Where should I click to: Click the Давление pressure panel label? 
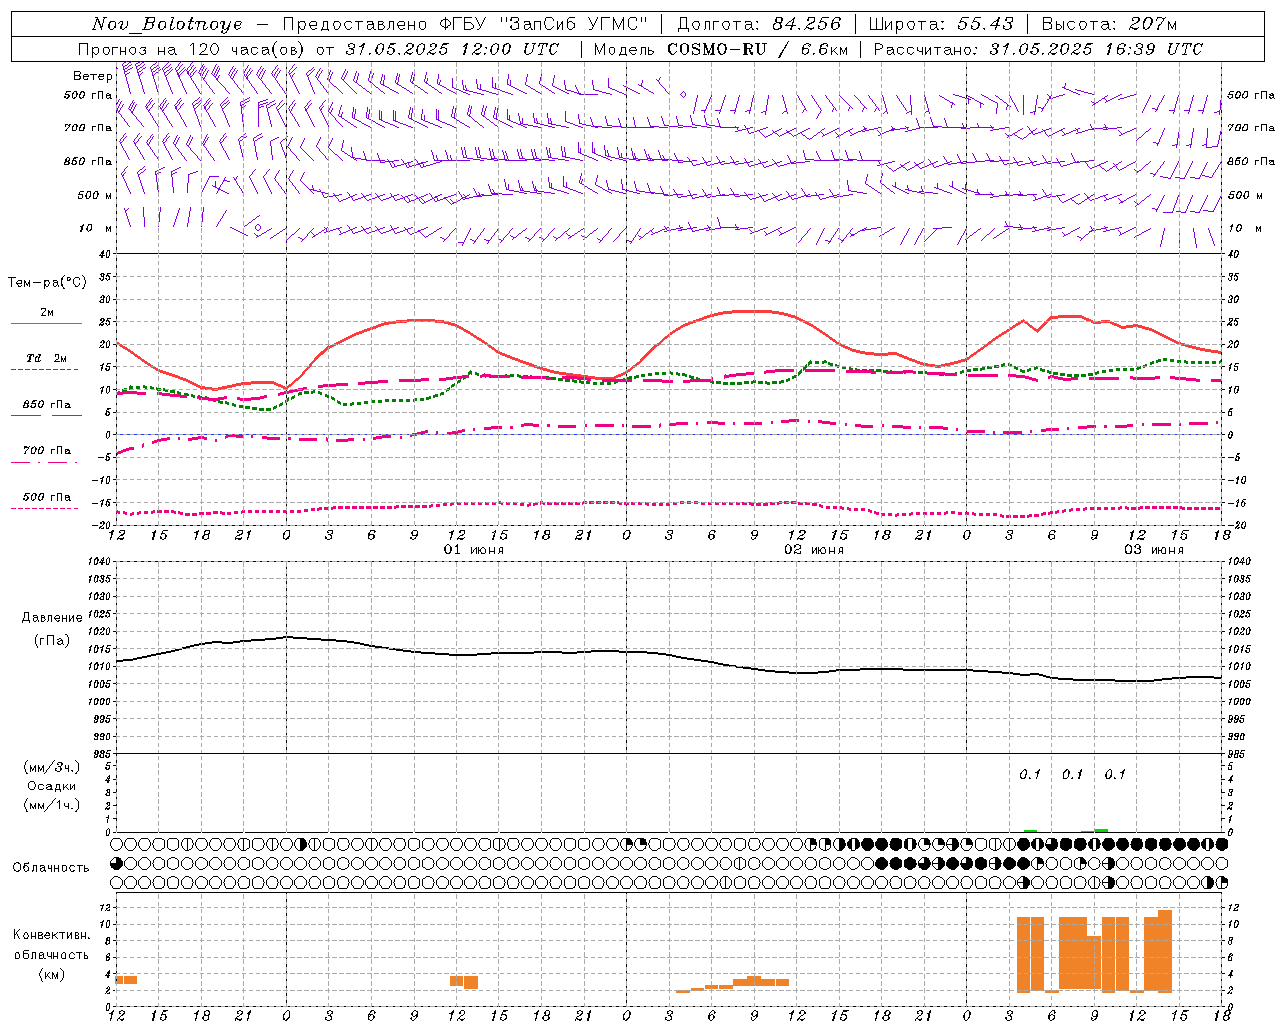(x=52, y=618)
